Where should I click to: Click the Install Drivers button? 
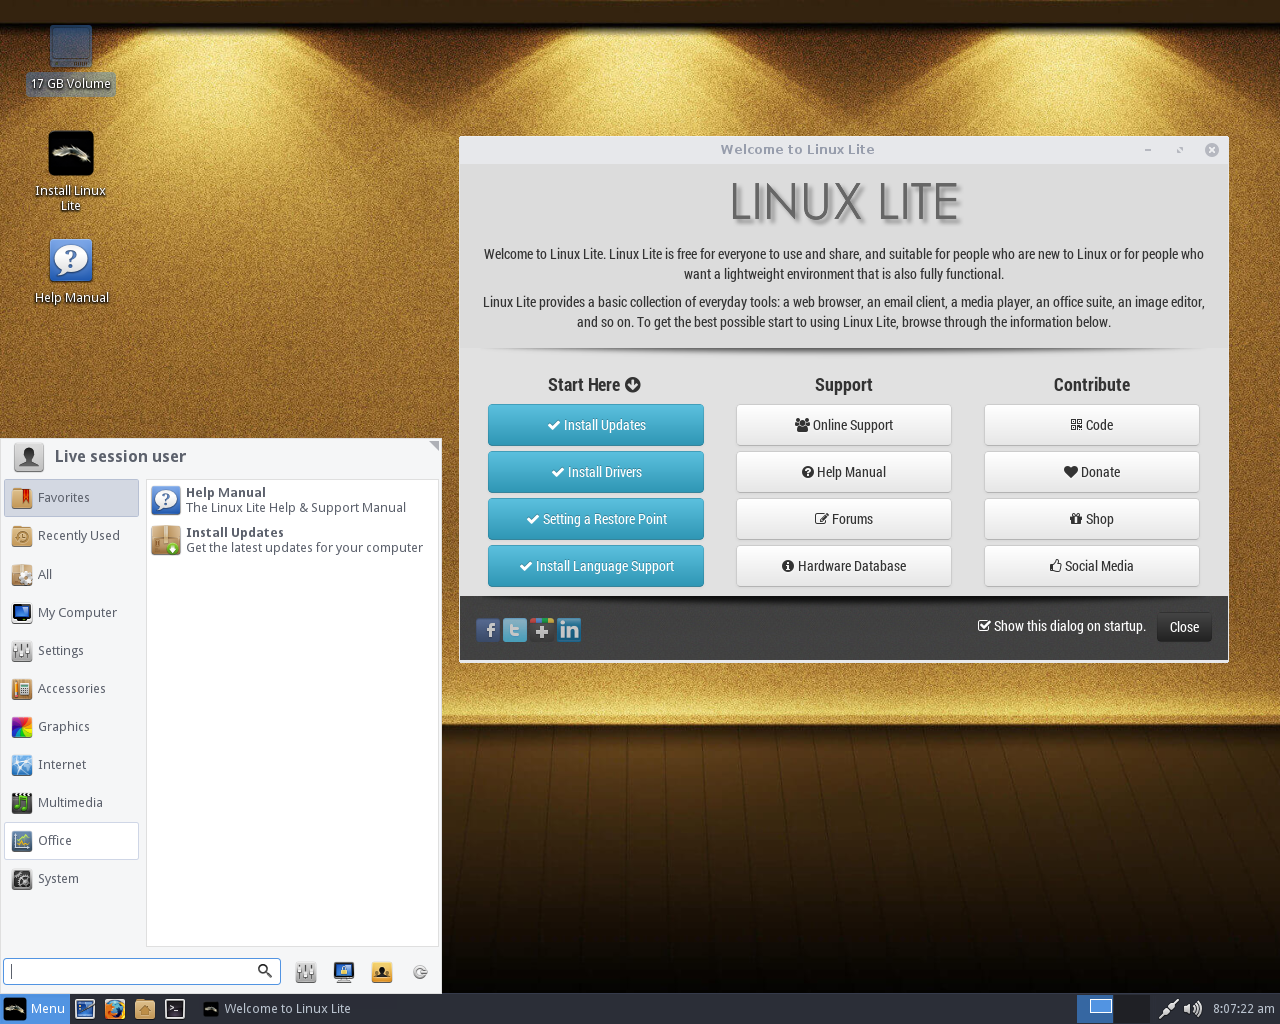coord(596,472)
